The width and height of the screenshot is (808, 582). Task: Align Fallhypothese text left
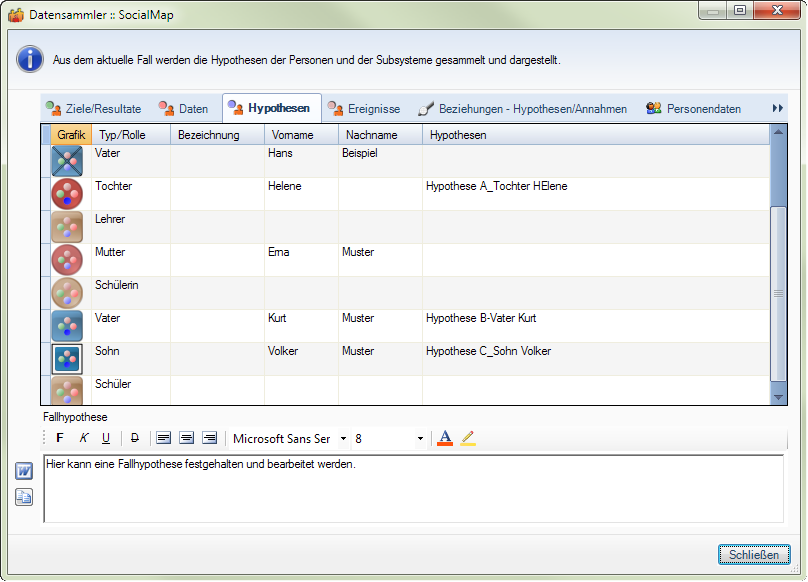click(x=163, y=438)
